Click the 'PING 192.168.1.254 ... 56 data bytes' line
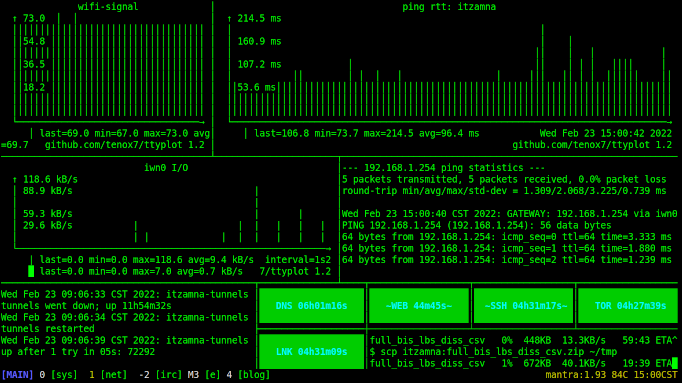Screen dimensions: 682x383 477,225
